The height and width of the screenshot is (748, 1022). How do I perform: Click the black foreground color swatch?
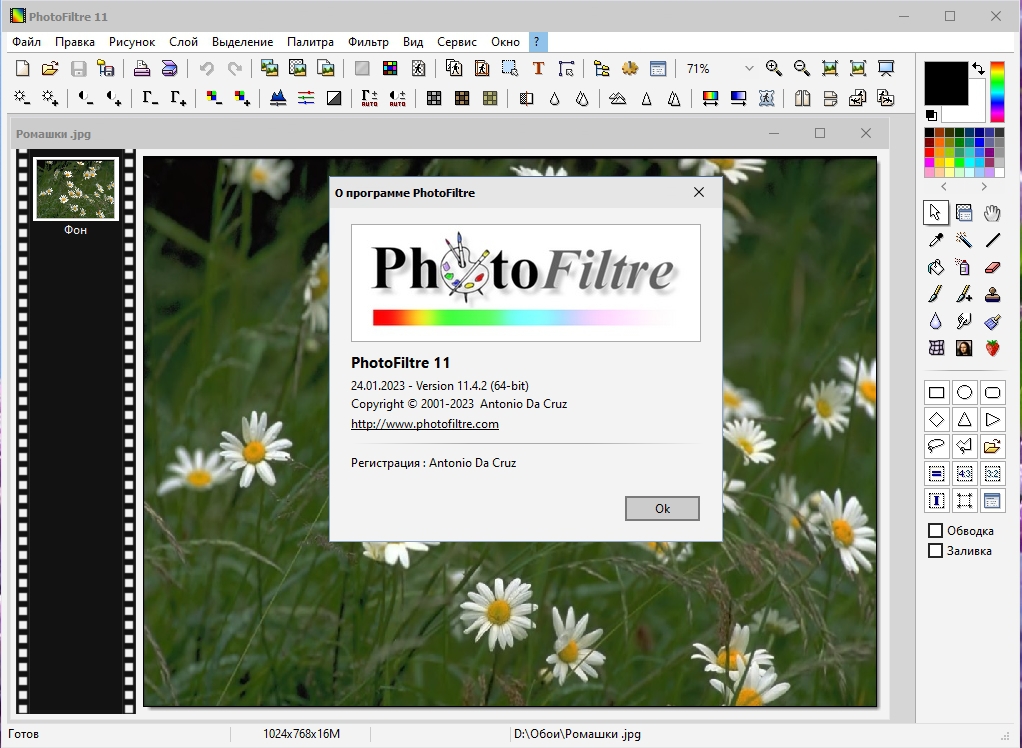point(946,83)
